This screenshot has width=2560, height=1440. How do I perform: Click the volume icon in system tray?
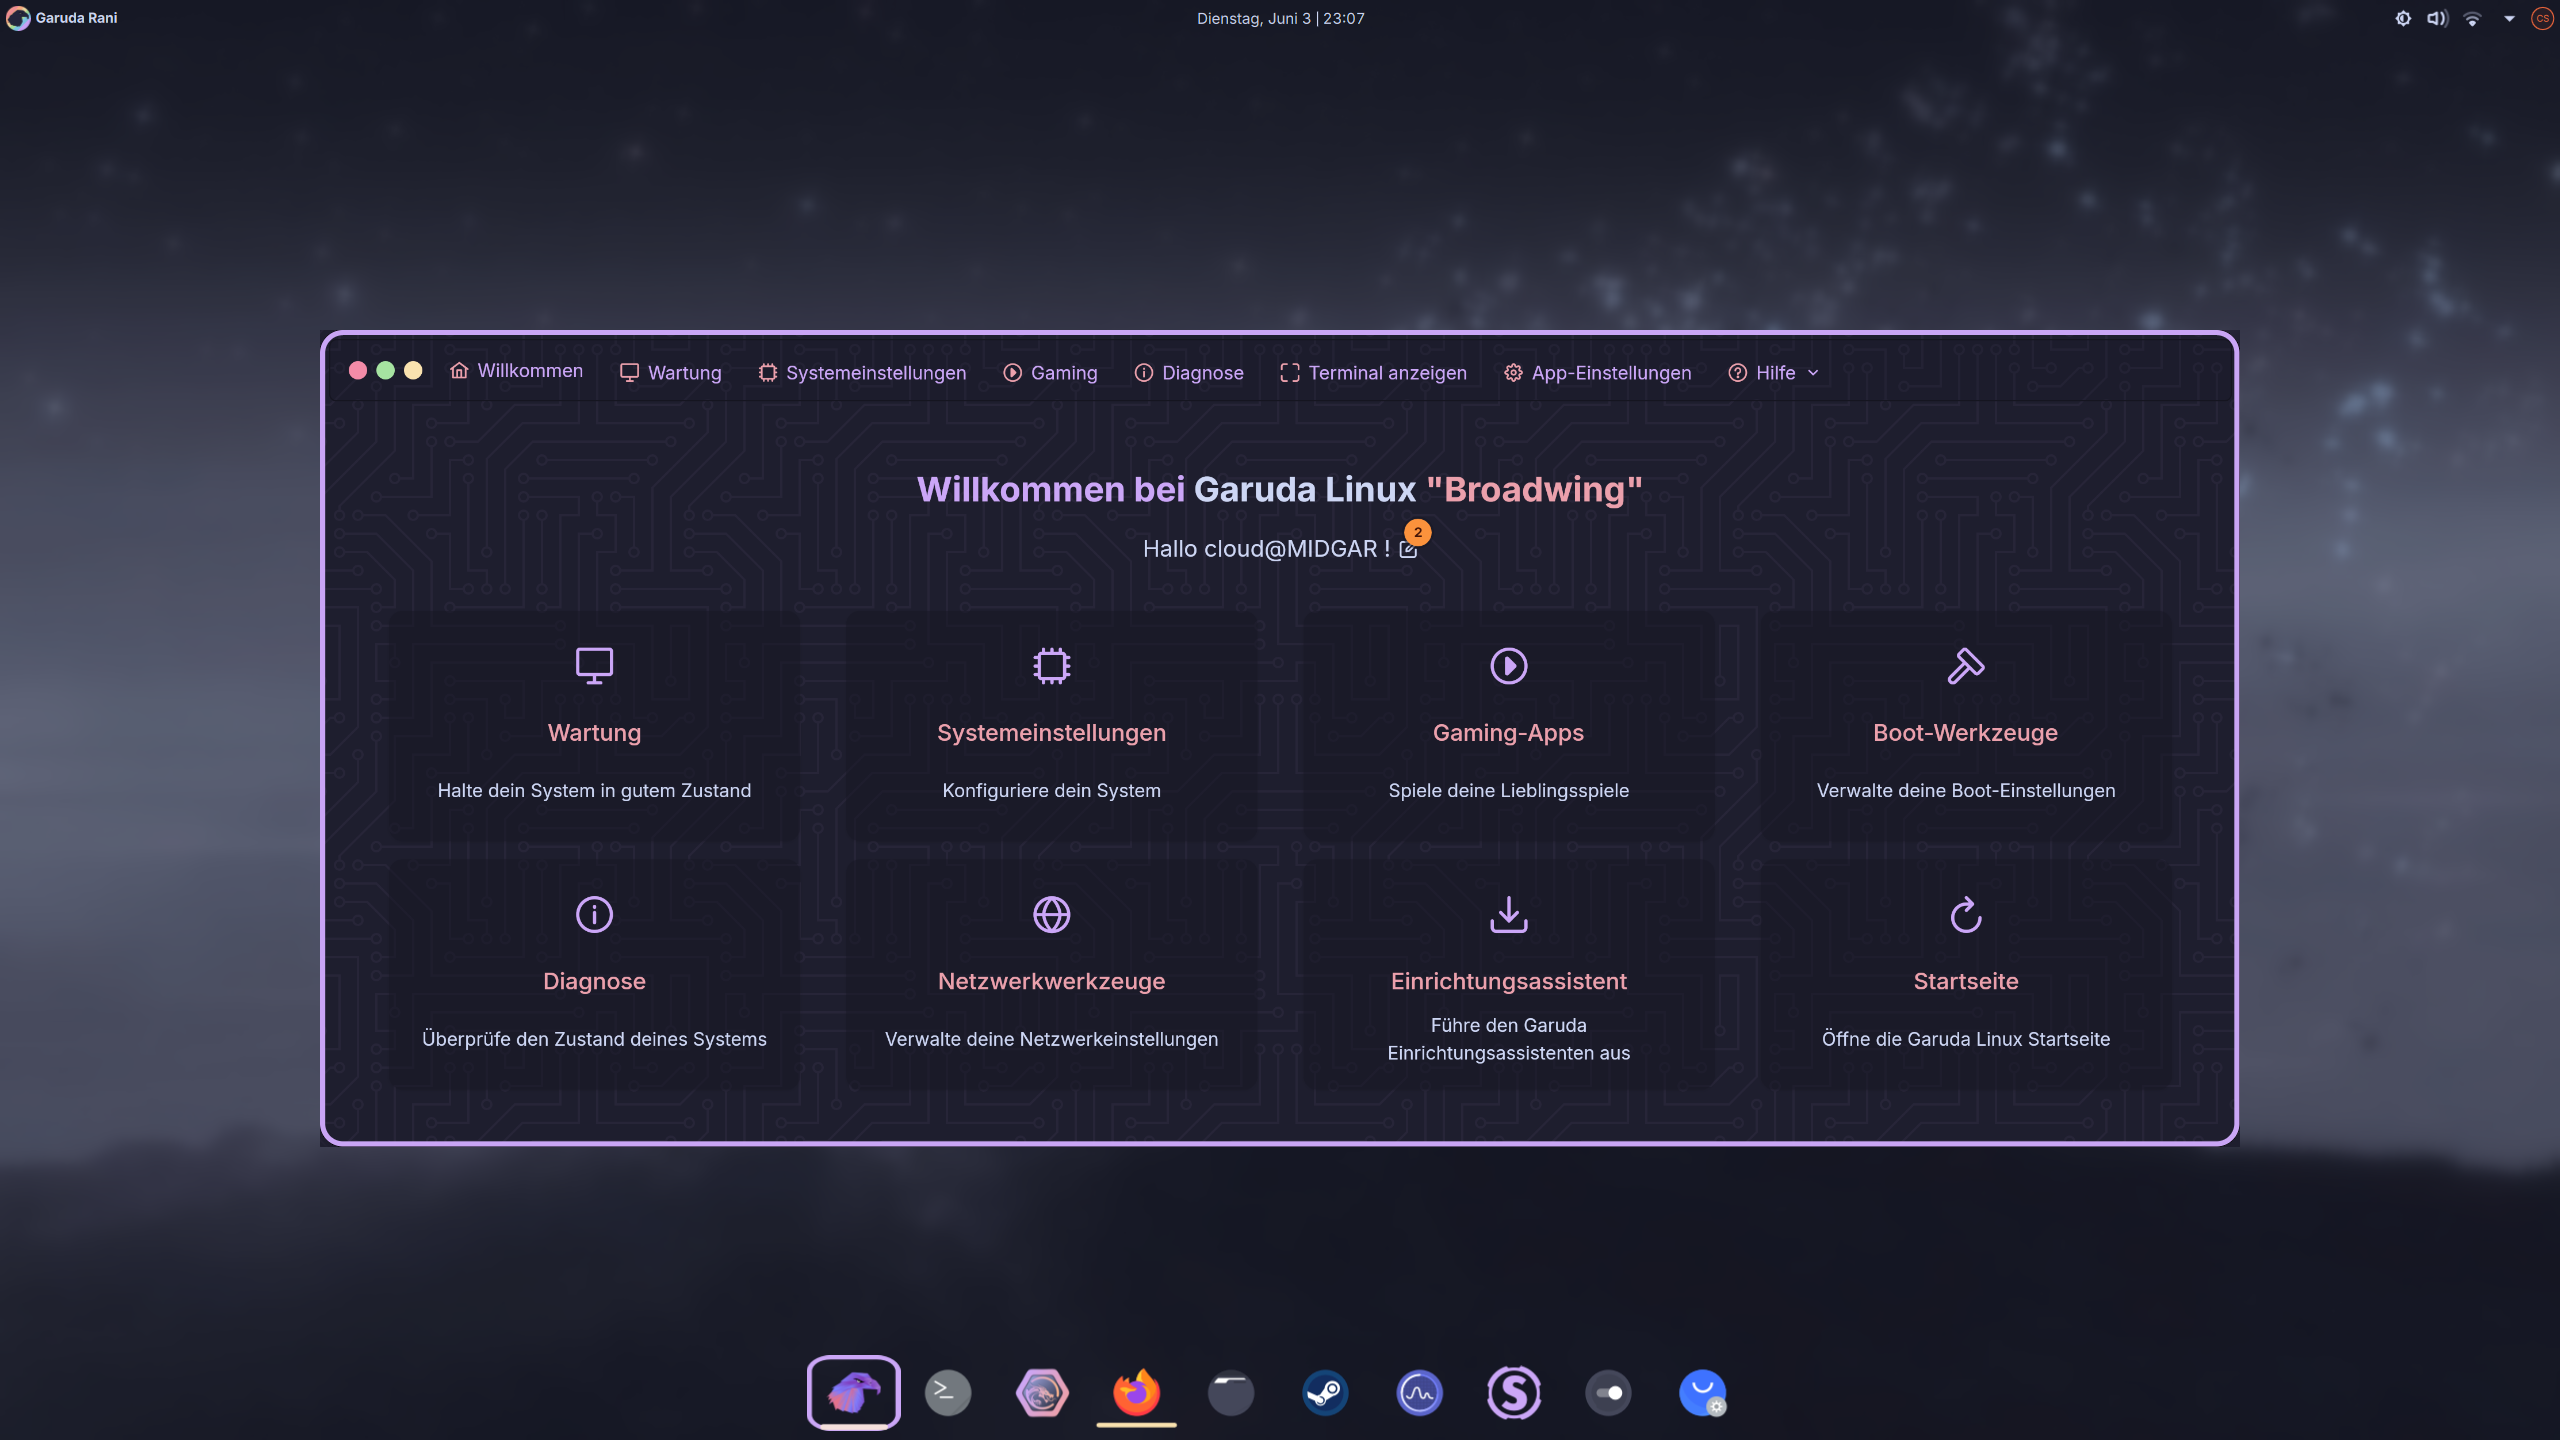tap(2437, 18)
